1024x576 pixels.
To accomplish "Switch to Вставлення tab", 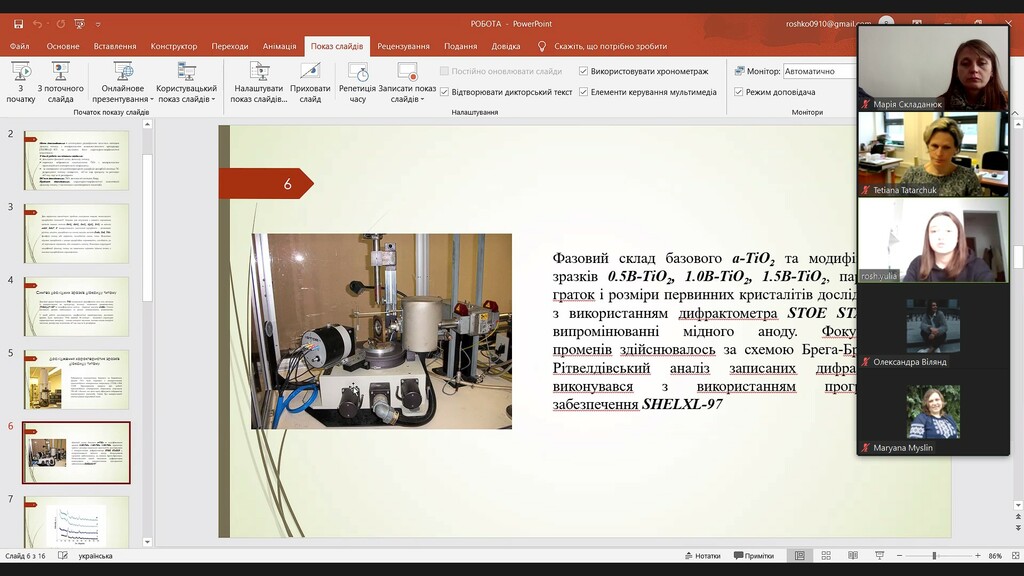I will 115,46.
